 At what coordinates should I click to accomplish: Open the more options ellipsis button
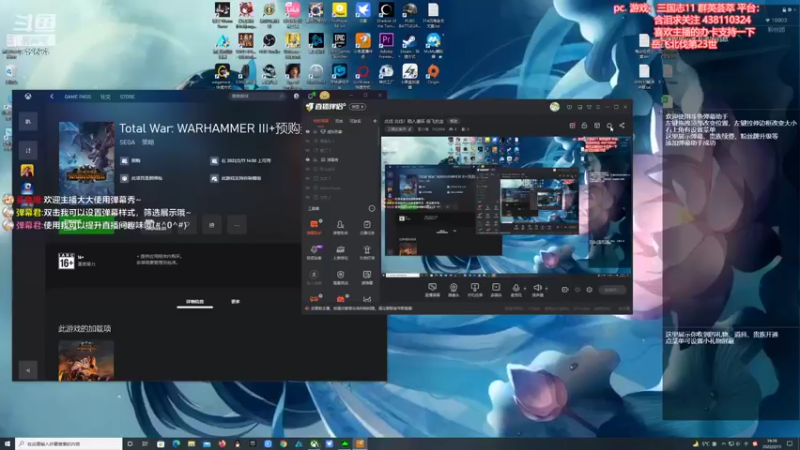(x=237, y=225)
